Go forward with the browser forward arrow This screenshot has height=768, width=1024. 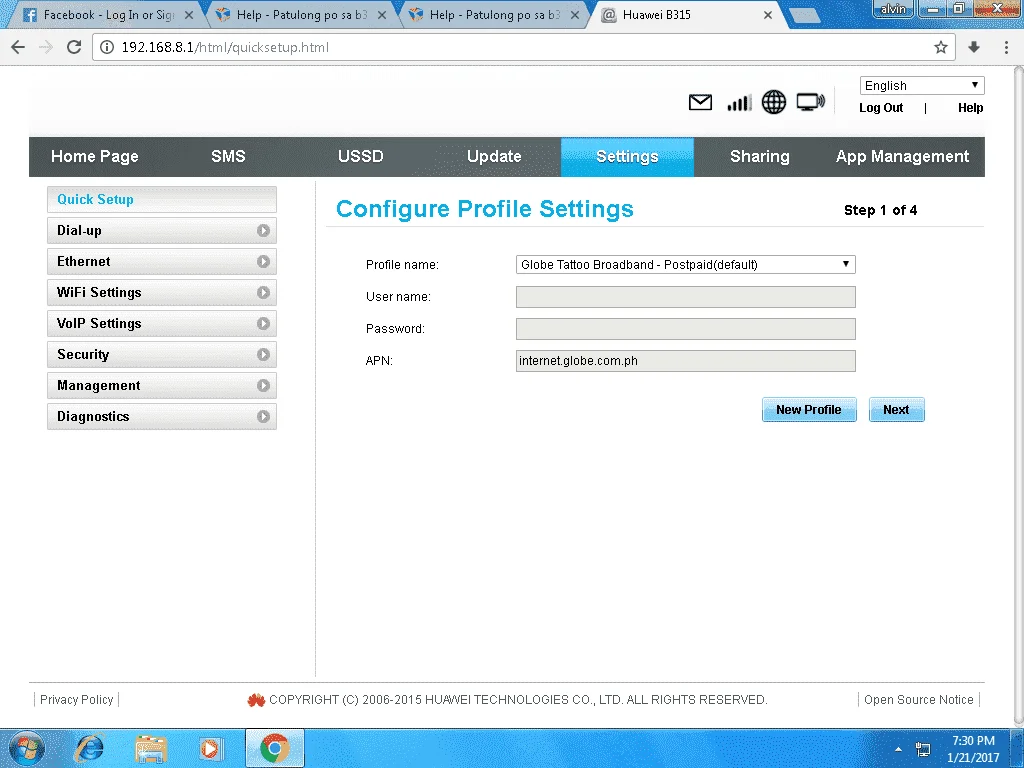tap(46, 47)
